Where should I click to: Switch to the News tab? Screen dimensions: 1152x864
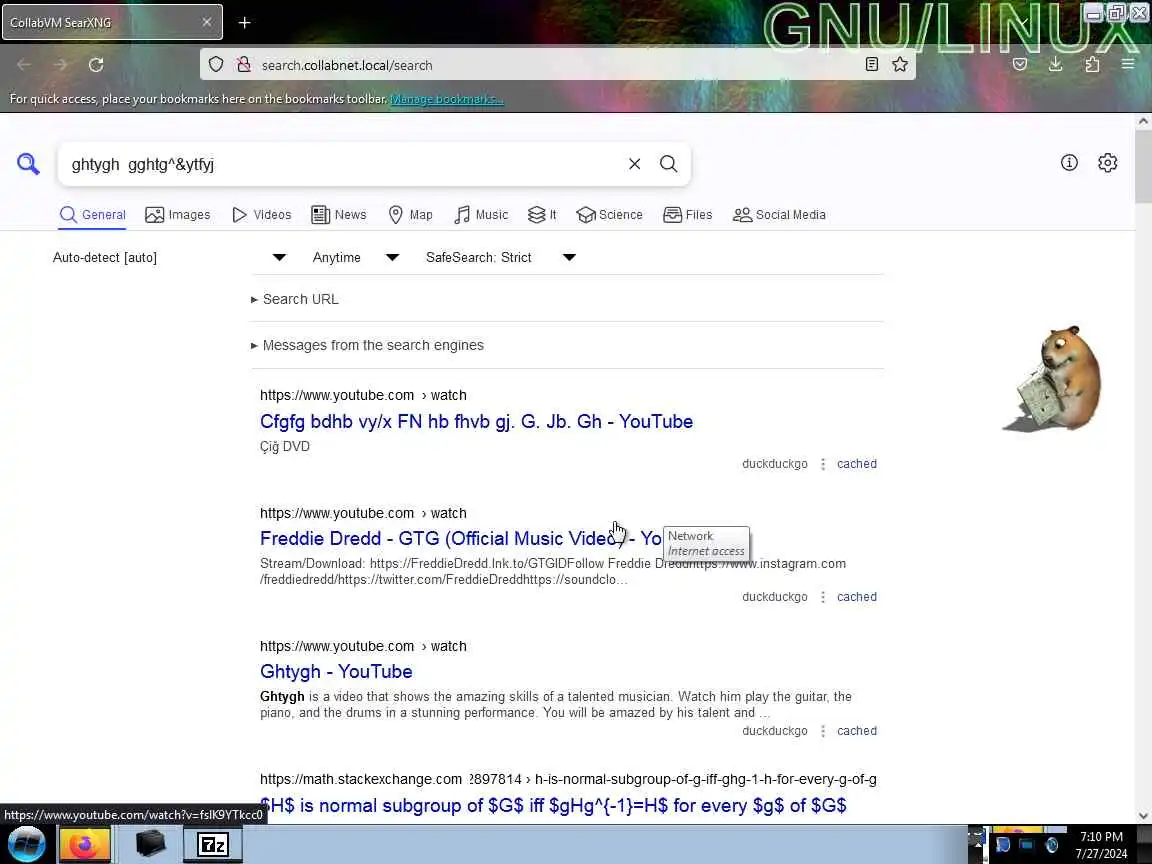pos(339,215)
